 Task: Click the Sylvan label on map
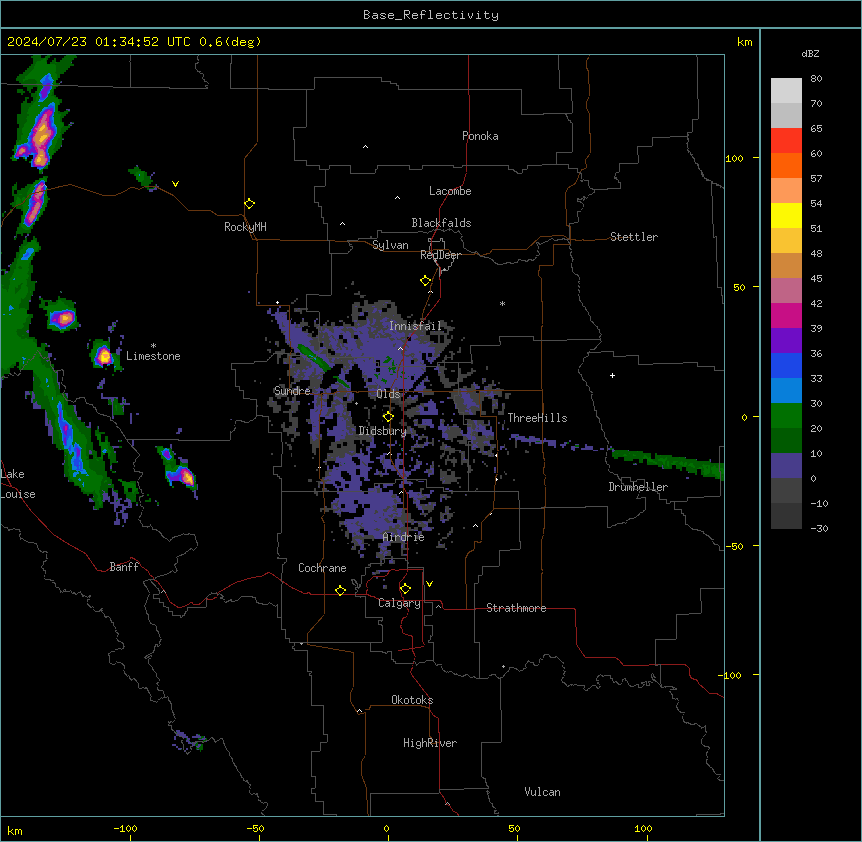tap(390, 245)
